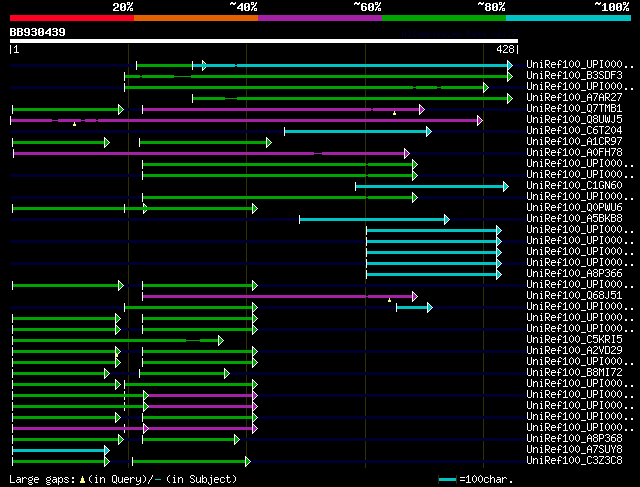Click the cyan alignment bar for UniRef100_A8P366
640x487 pixels.
[434, 274]
